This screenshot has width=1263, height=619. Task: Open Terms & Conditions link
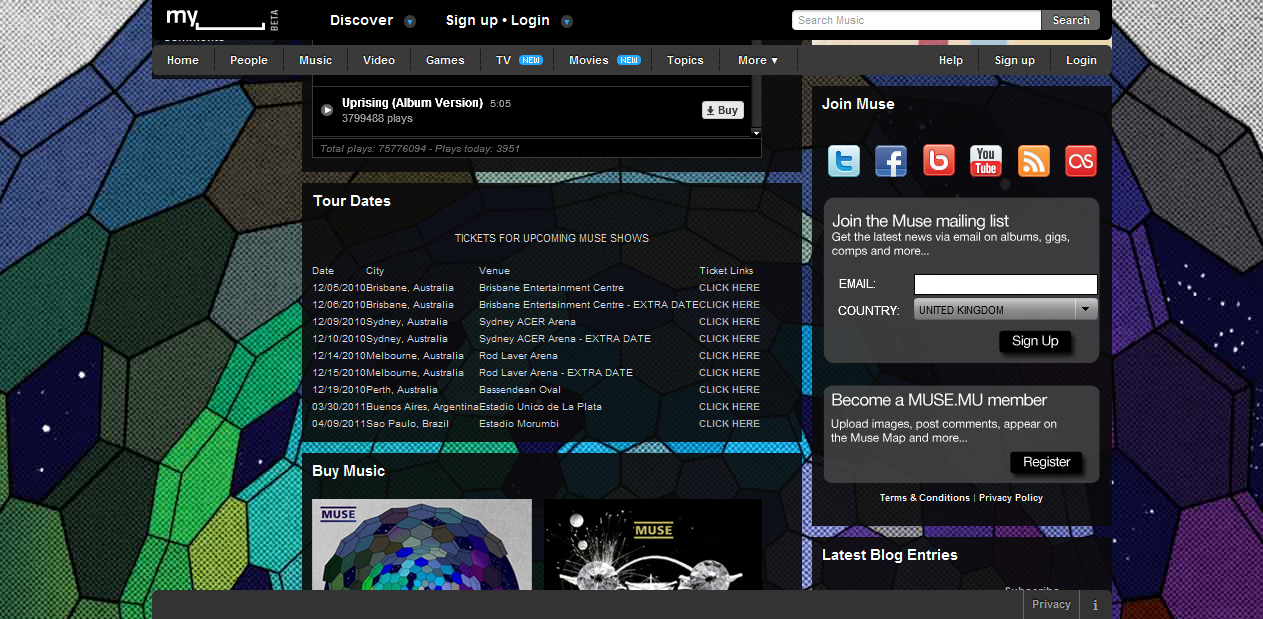pyautogui.click(x=924, y=498)
